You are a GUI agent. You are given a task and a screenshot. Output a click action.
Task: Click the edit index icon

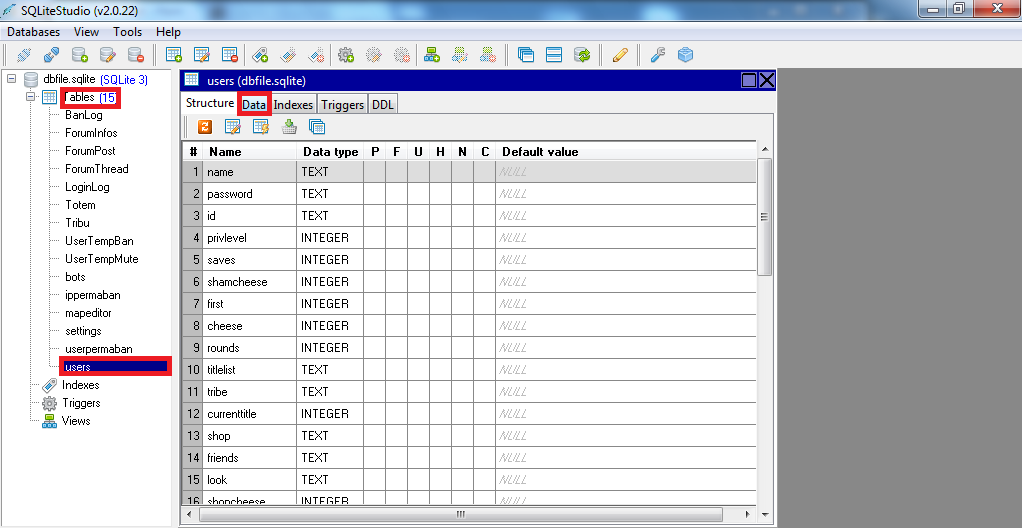[288, 55]
